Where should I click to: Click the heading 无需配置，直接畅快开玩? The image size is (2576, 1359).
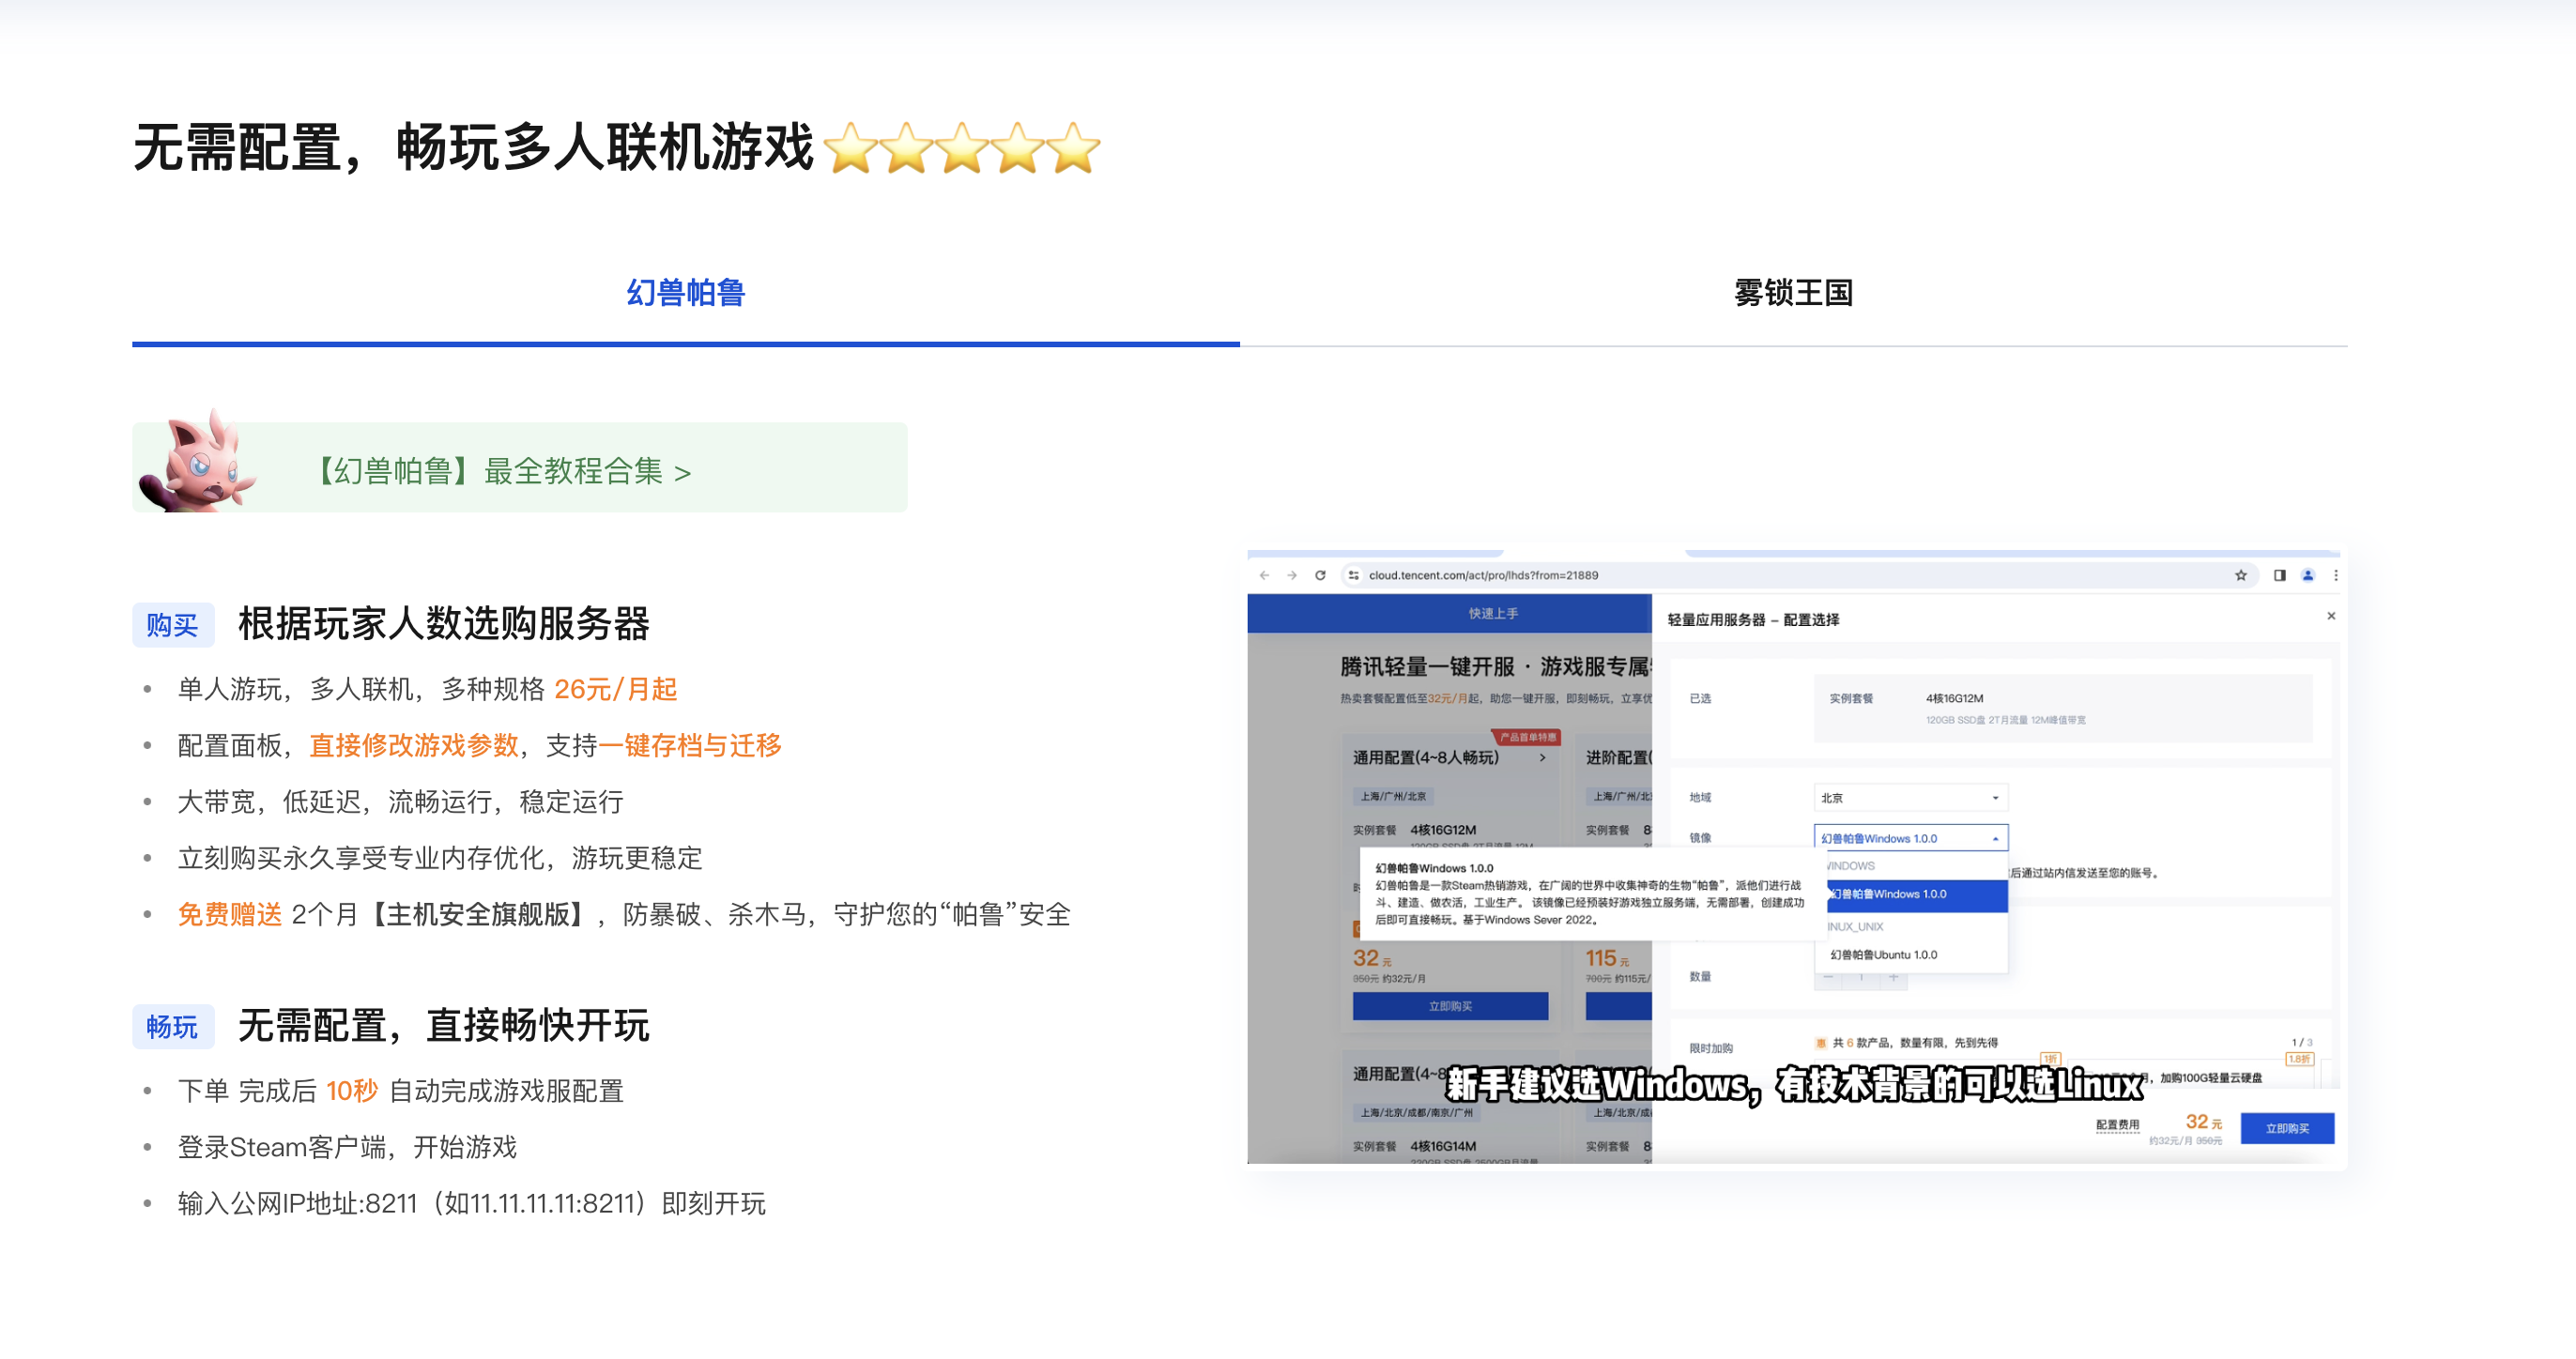444,1026
